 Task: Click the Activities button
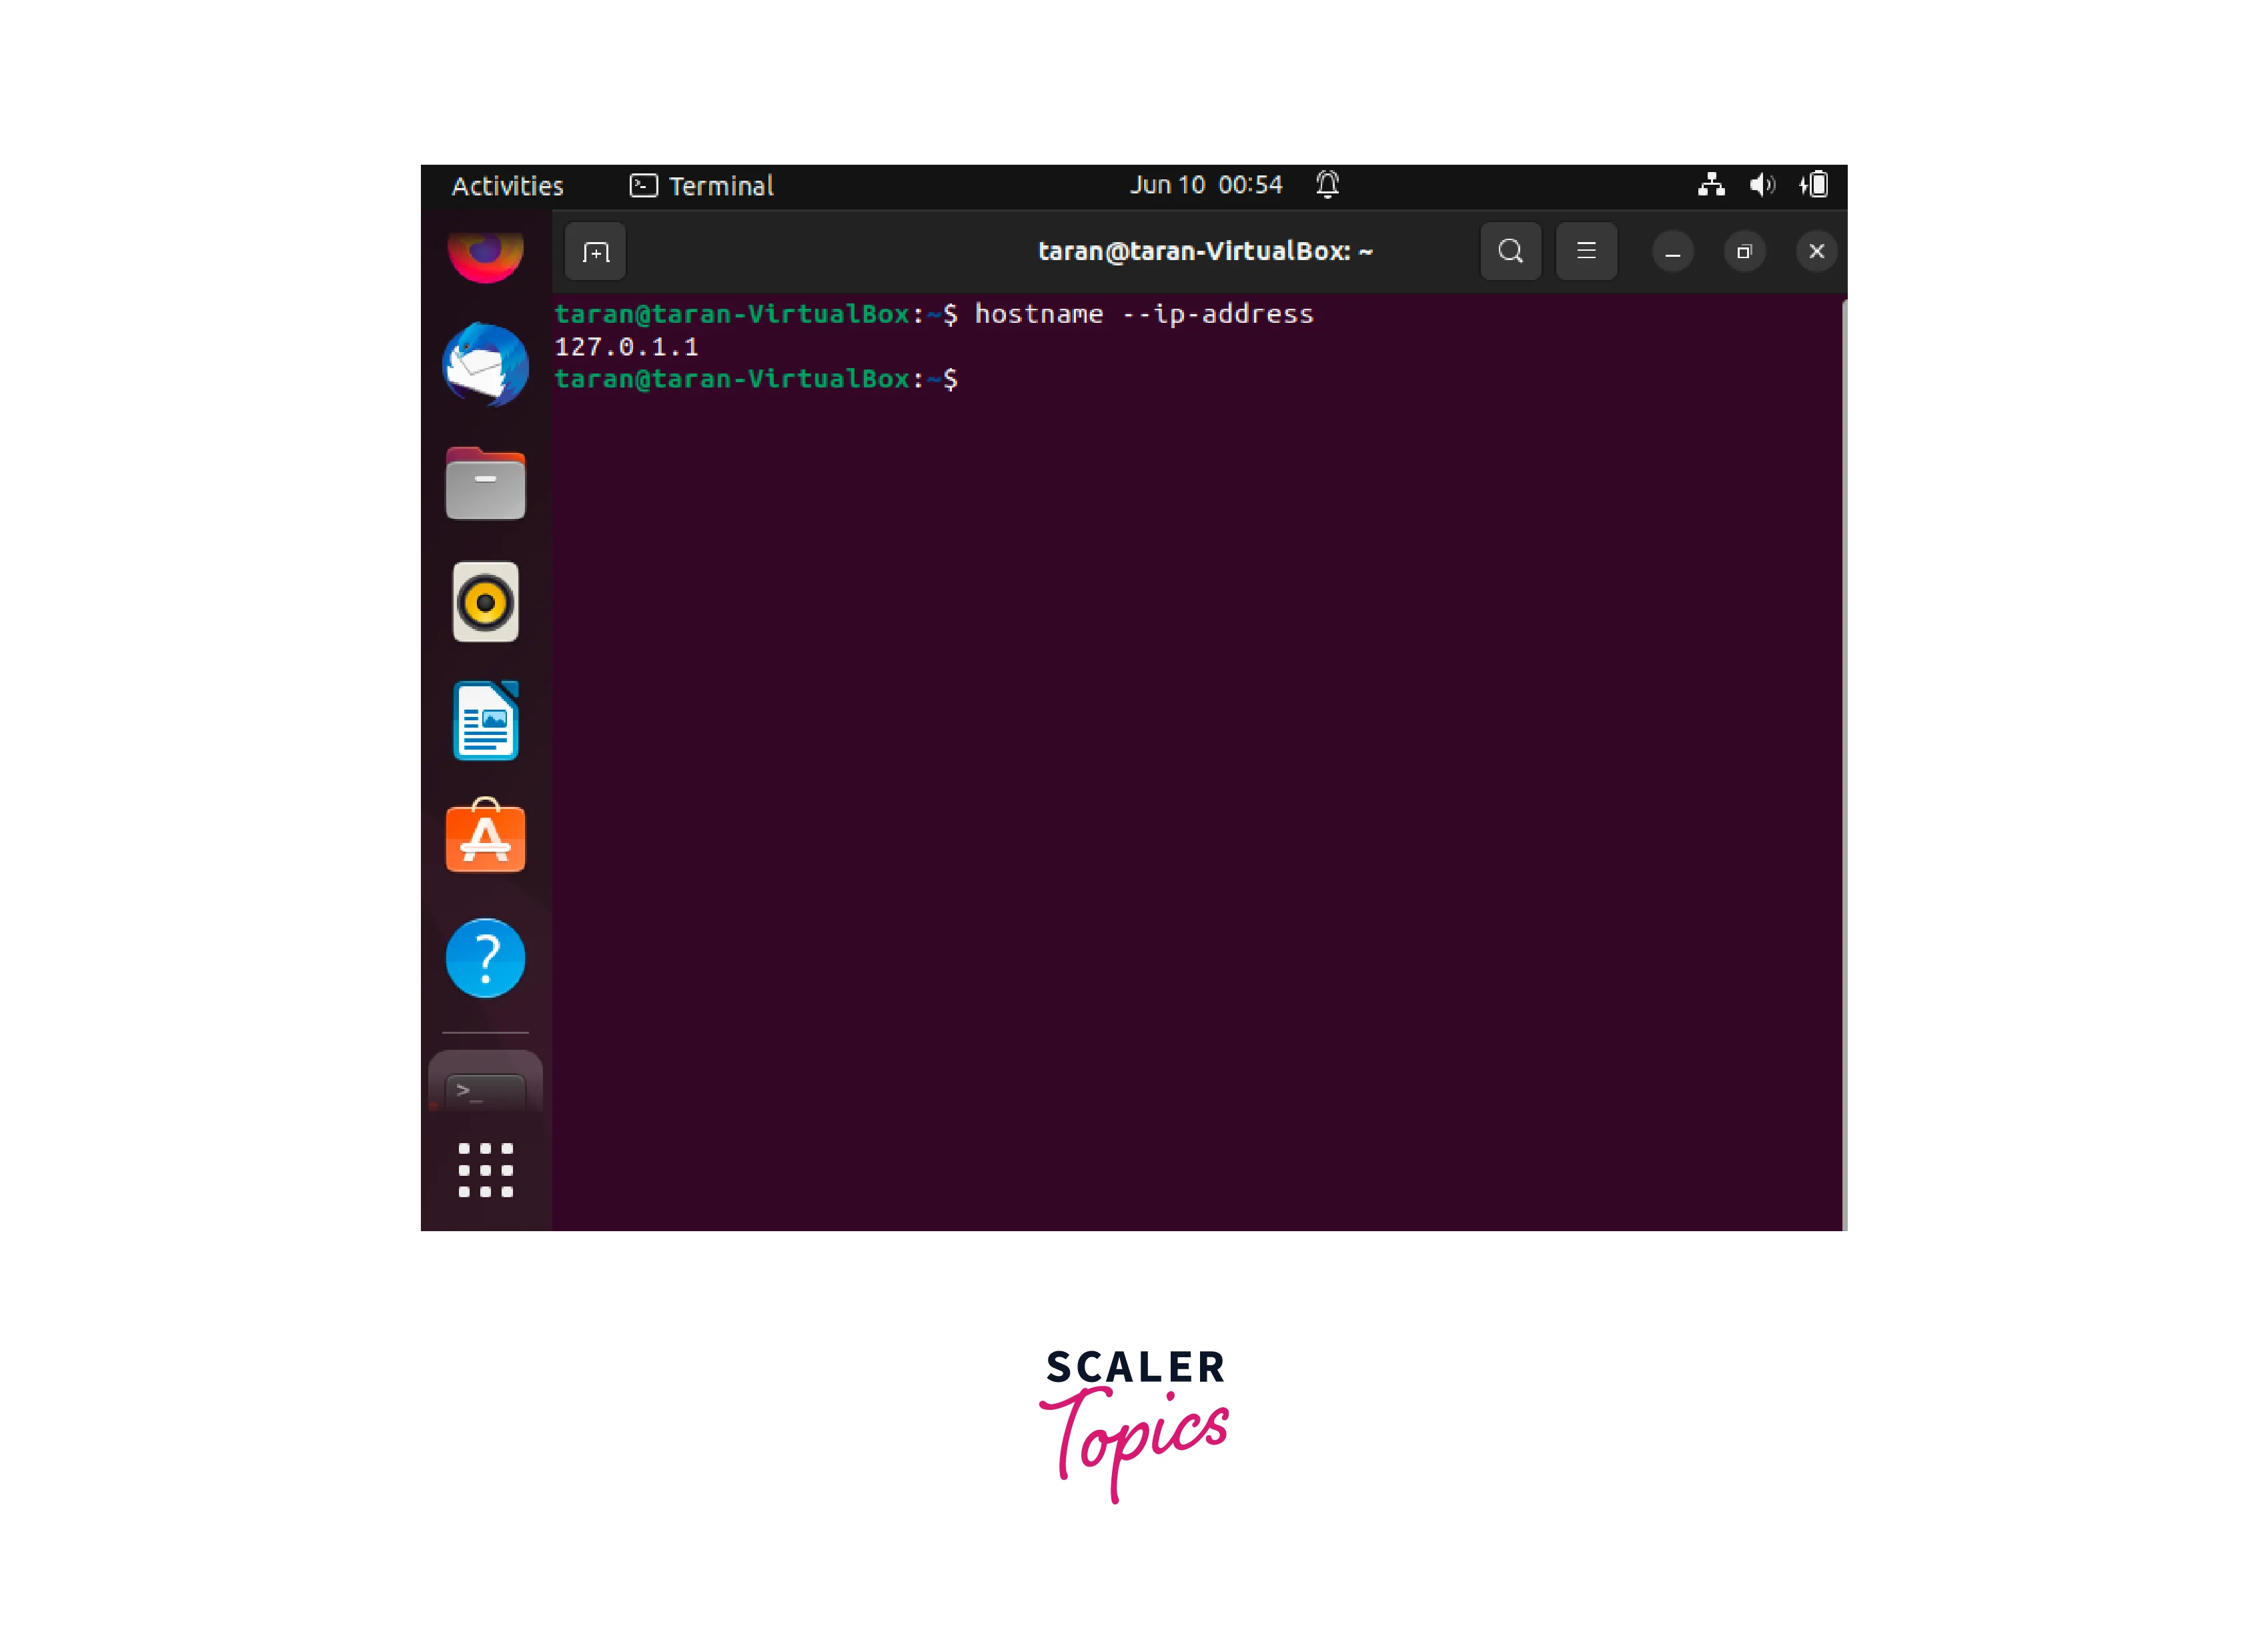click(x=507, y=186)
